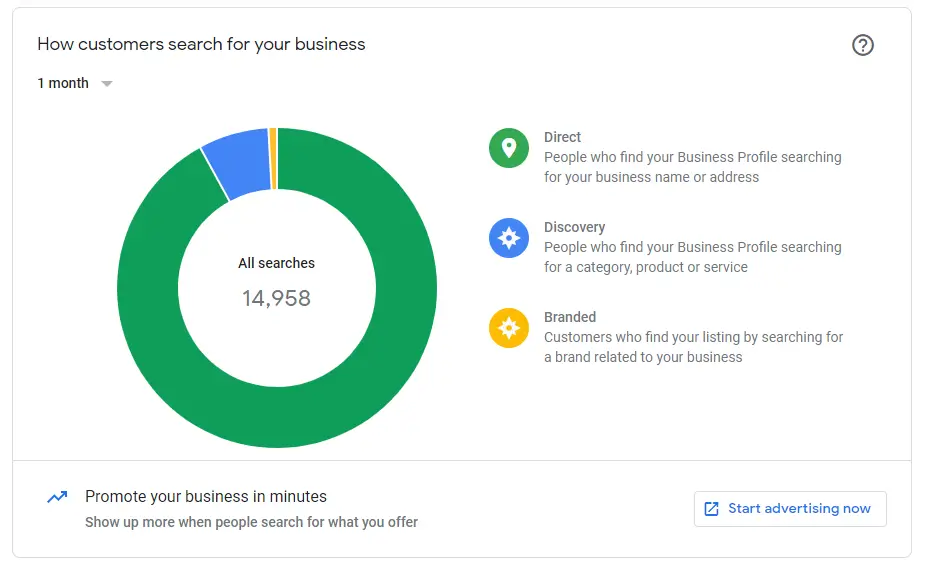Click the Direct search description text
The width and height of the screenshot is (926, 563).
[692, 167]
